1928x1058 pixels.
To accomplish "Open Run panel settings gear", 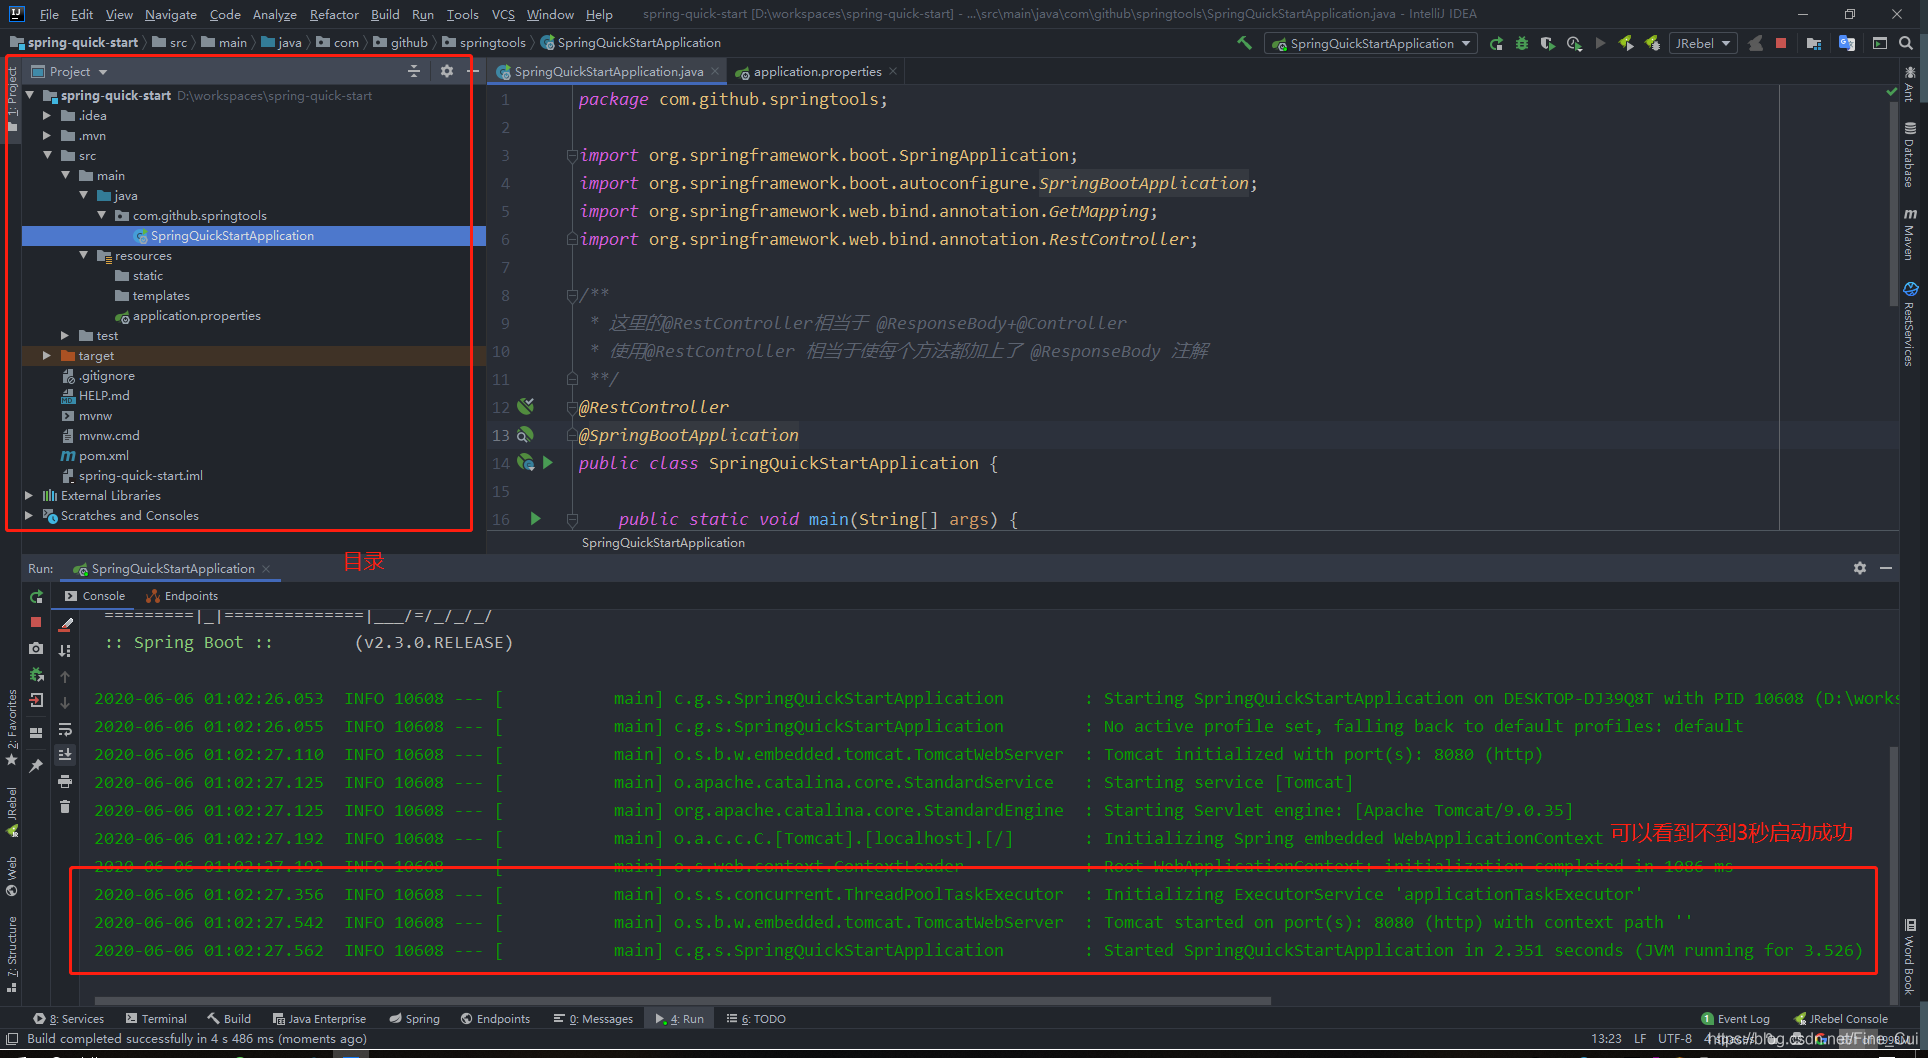I will tap(1859, 567).
